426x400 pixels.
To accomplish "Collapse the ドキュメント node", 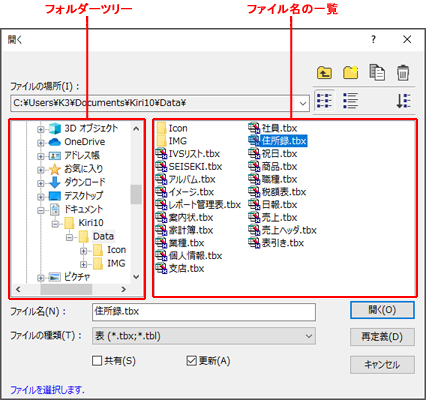I will (41, 210).
